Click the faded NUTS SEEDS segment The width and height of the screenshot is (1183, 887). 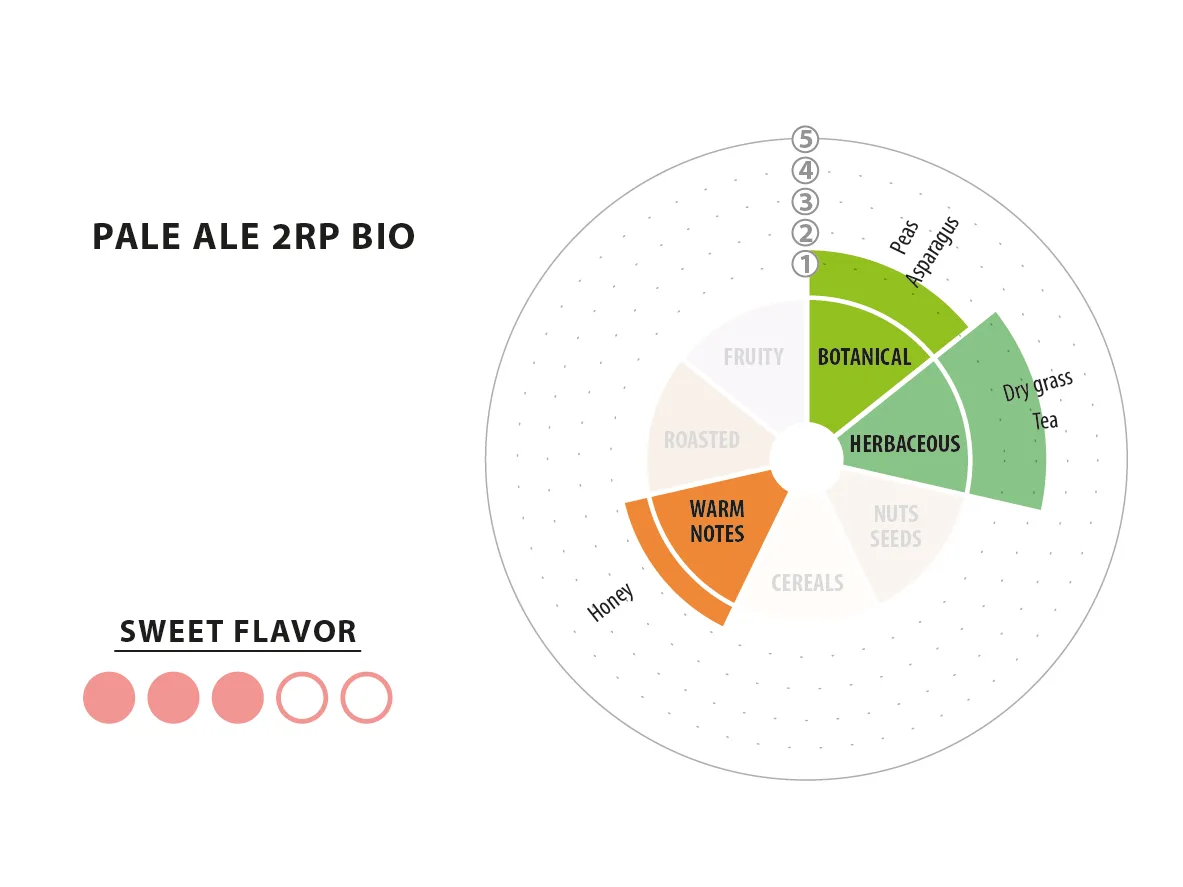point(898,528)
